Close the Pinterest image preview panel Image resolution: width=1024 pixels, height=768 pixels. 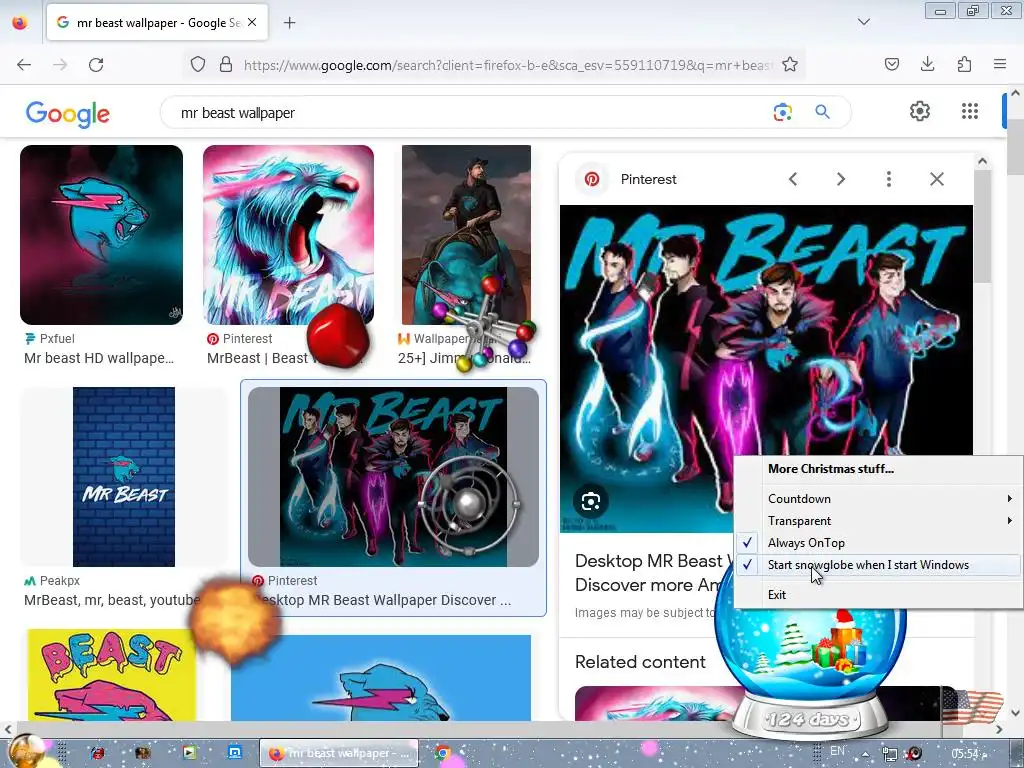936,179
